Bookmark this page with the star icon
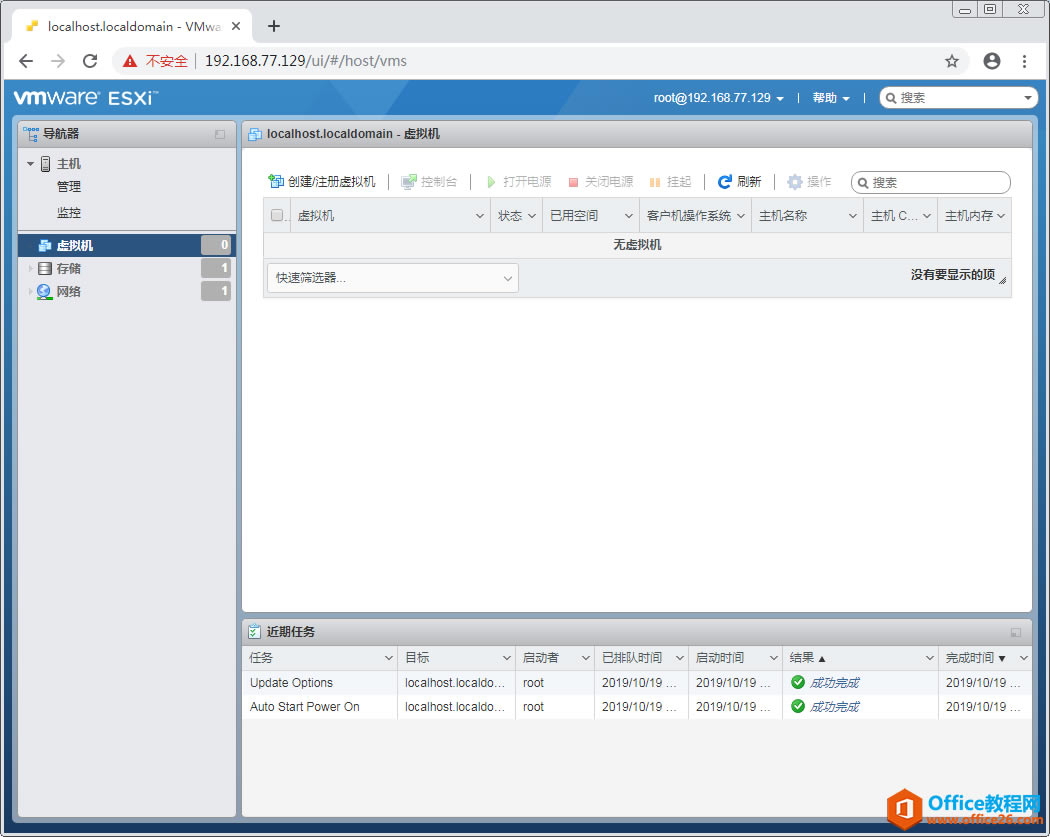The height and width of the screenshot is (837, 1050). tap(952, 61)
